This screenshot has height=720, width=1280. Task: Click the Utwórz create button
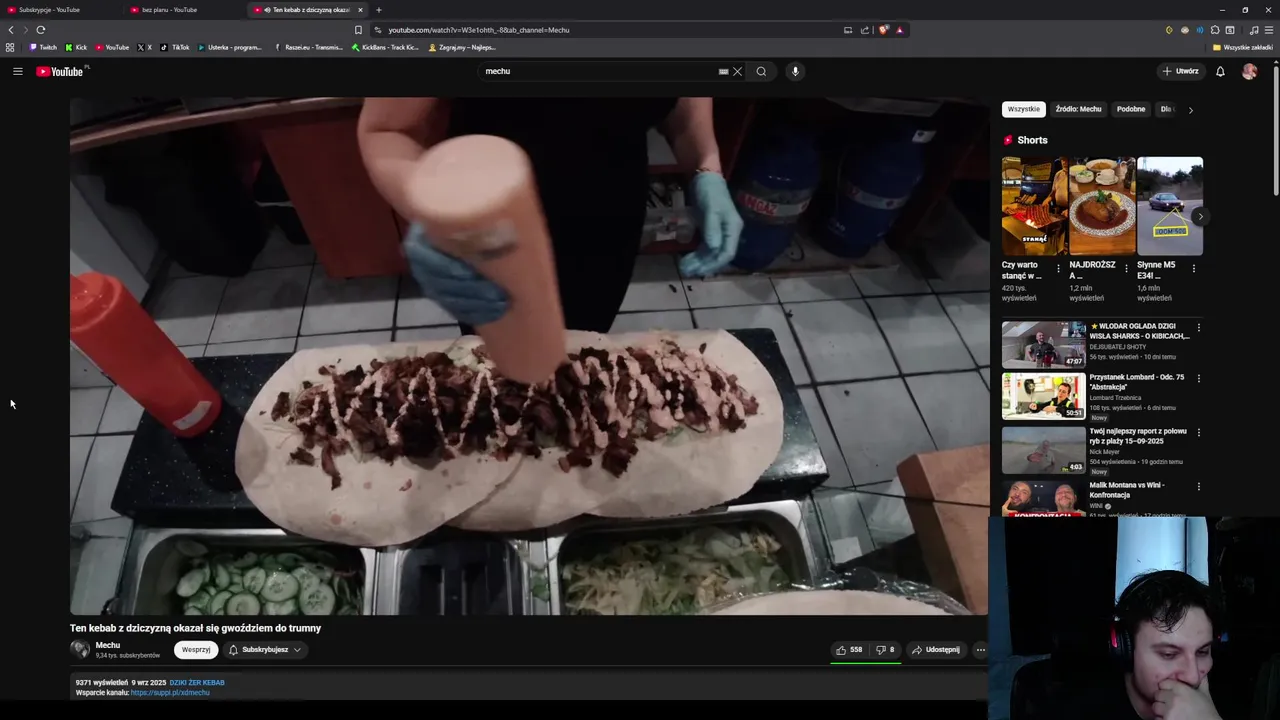click(1180, 71)
